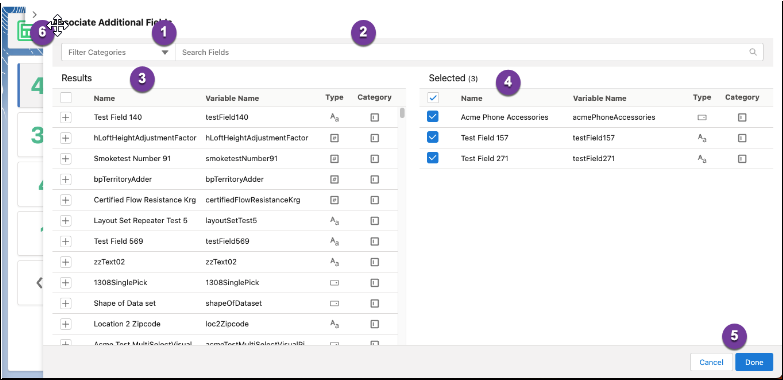Sort Results by Type column header

(334, 97)
